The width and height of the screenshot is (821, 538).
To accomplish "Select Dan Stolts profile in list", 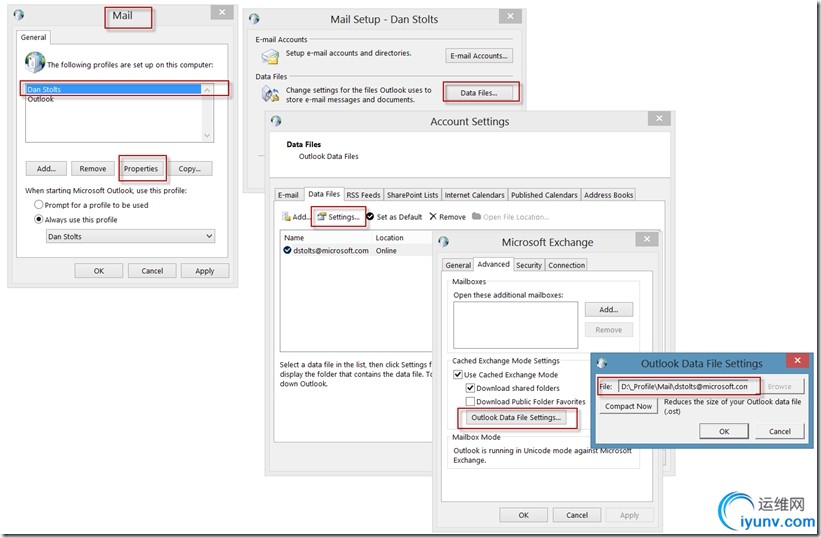I will coord(114,89).
